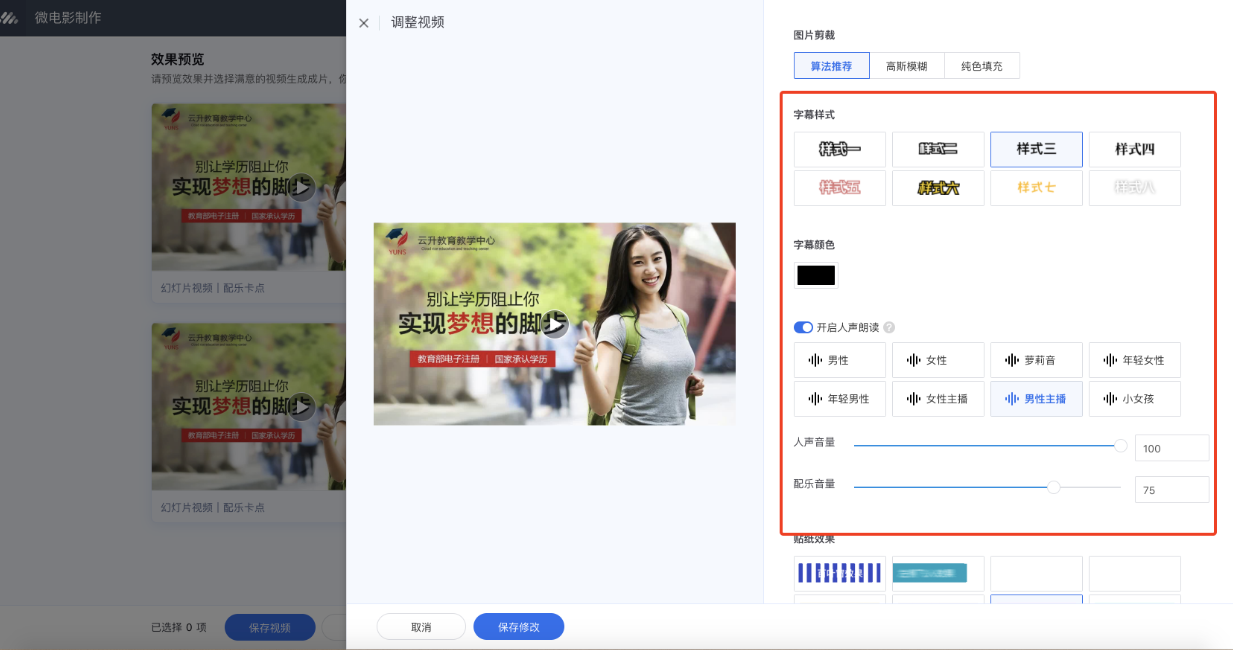Click the 保存修改 save changes button
The image size is (1233, 650).
point(518,626)
